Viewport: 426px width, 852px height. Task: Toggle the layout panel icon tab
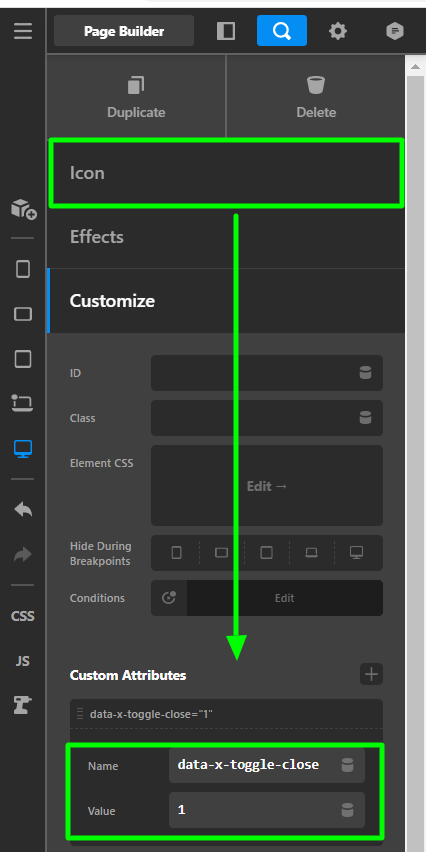click(226, 31)
